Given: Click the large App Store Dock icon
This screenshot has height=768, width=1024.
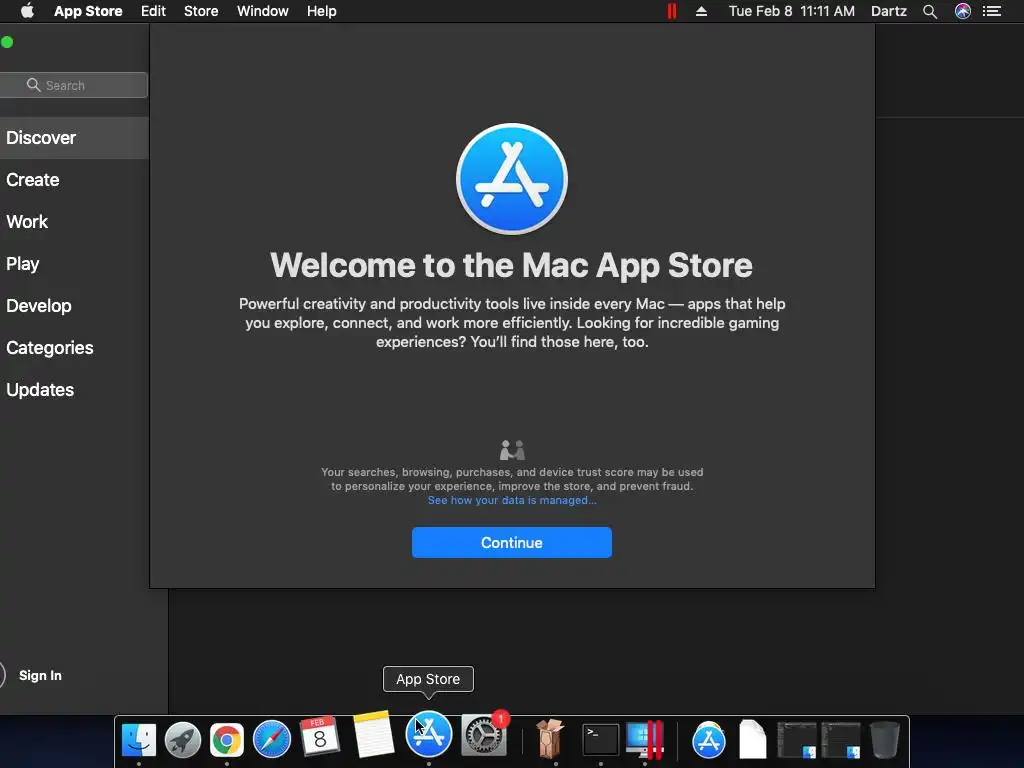Looking at the screenshot, I should point(428,734).
